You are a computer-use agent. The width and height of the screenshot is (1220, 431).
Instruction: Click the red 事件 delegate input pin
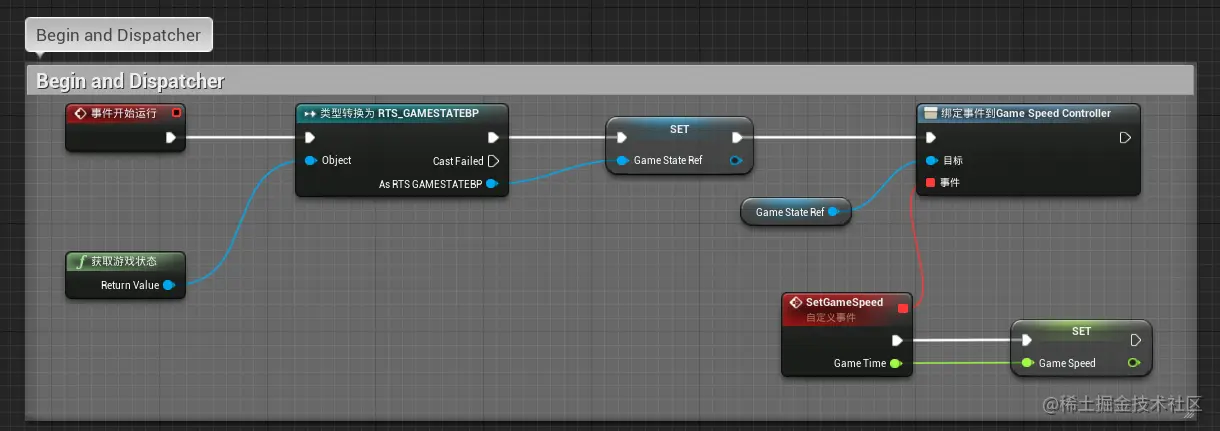(931, 183)
